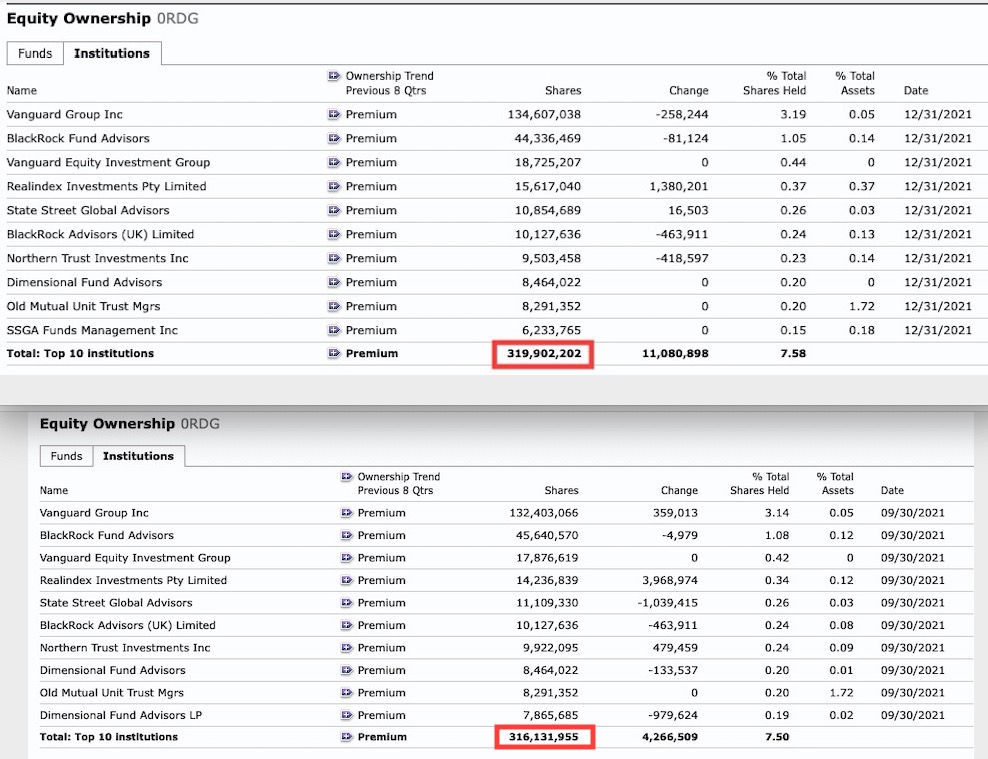Click the Ownership Trend header icon, top table

334,76
